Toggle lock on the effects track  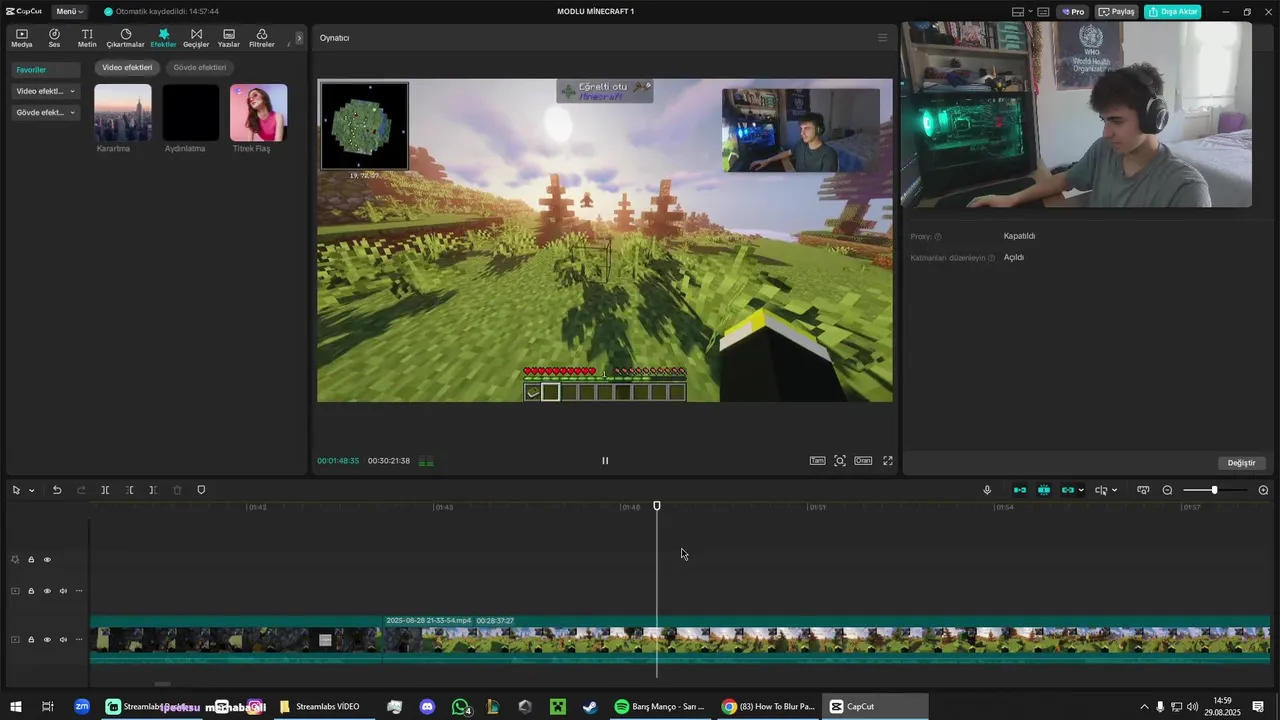31,560
